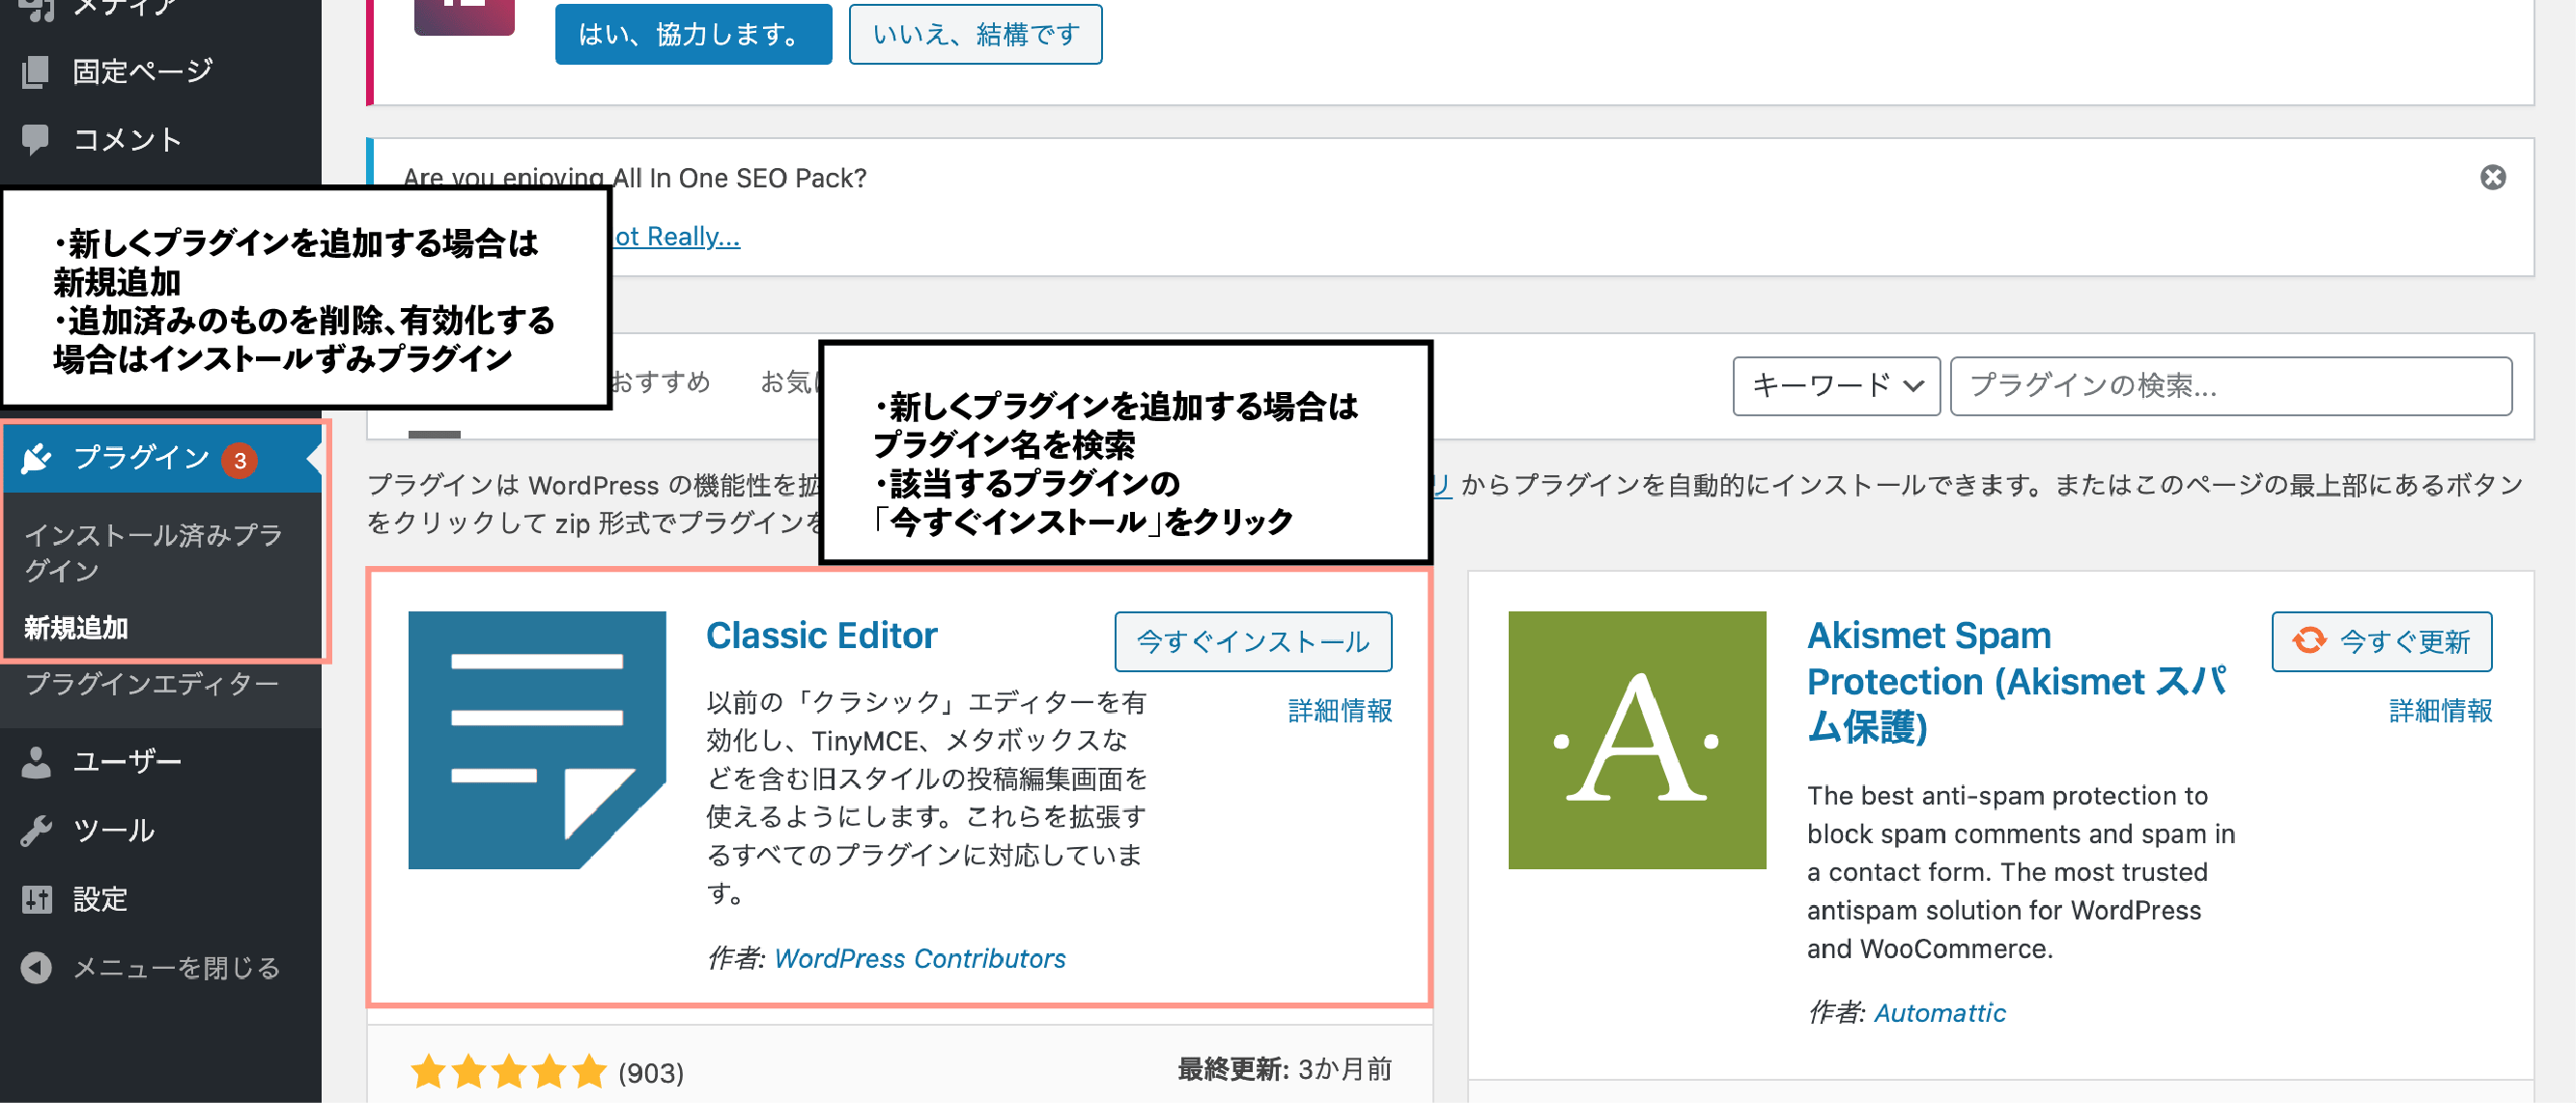Click 今すぐインストール for Classic Editor

tap(1253, 642)
